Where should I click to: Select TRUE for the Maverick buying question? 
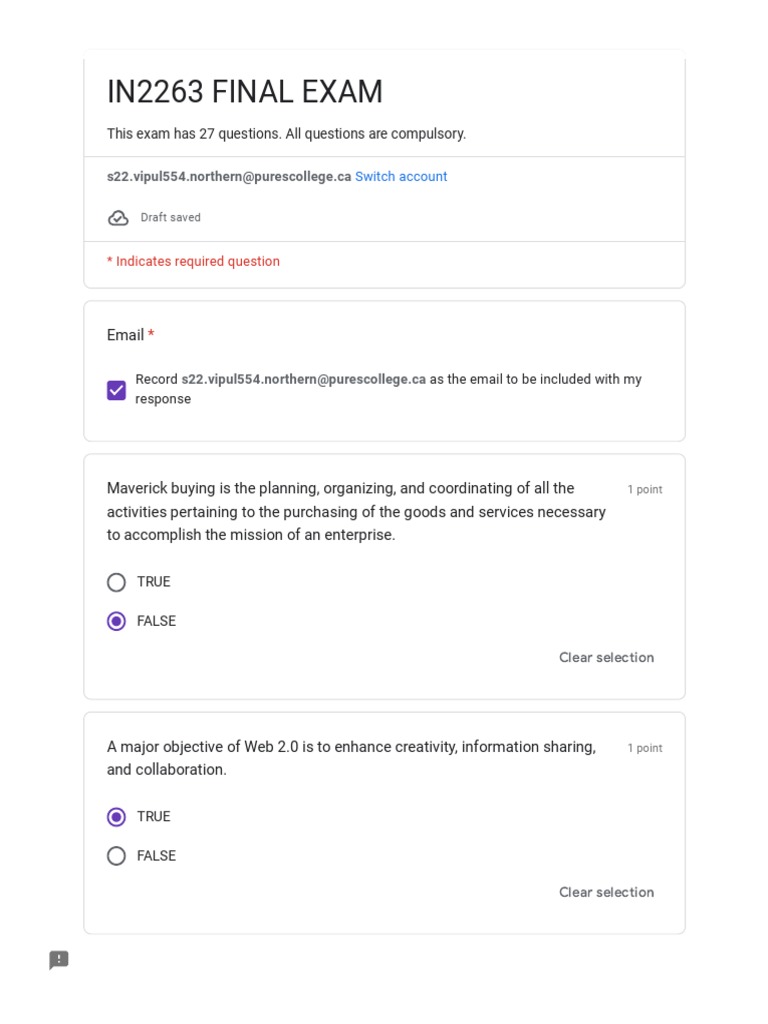[x=117, y=582]
